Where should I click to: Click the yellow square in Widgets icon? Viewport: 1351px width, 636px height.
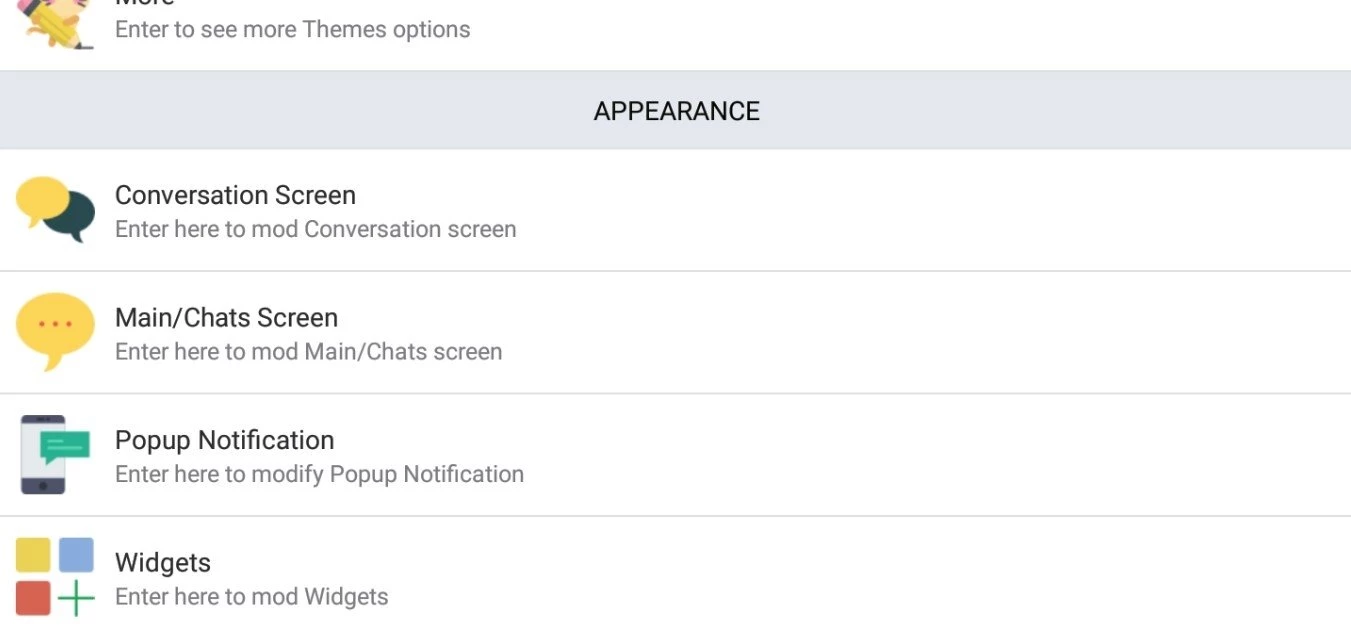tap(33, 555)
